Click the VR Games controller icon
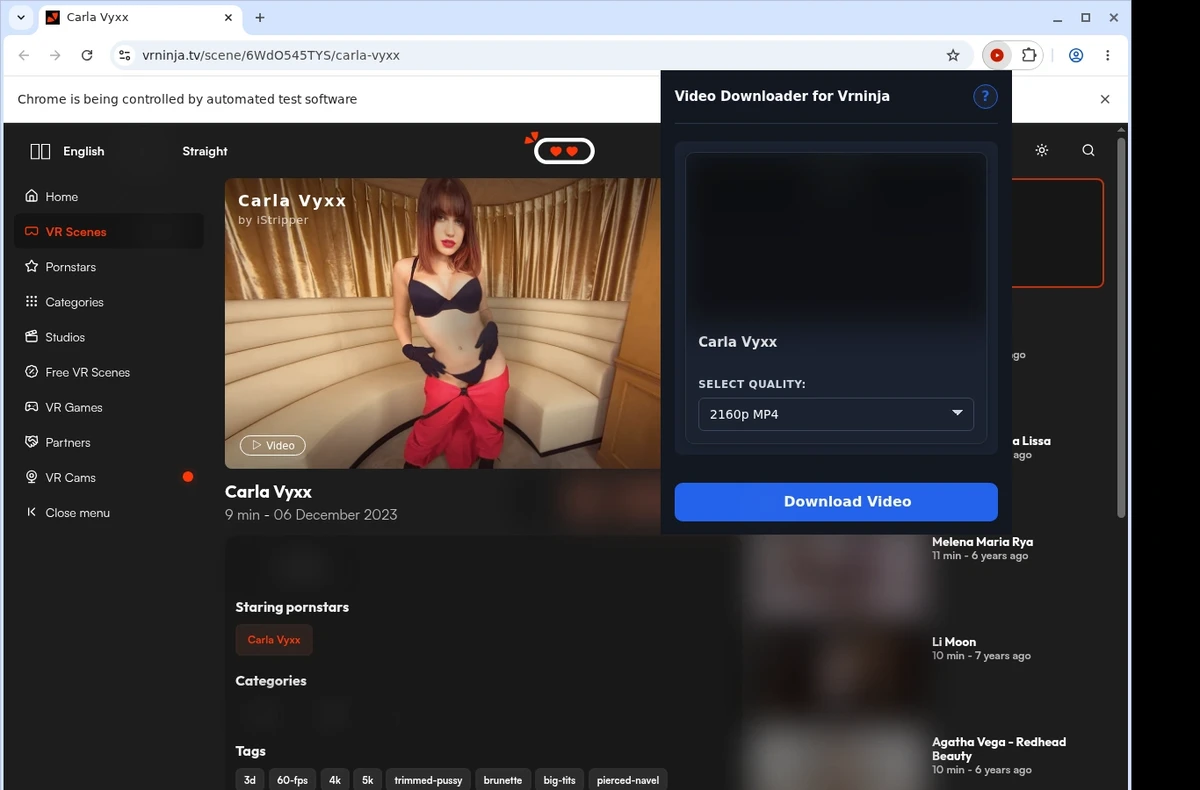The image size is (1200, 790). (32, 407)
